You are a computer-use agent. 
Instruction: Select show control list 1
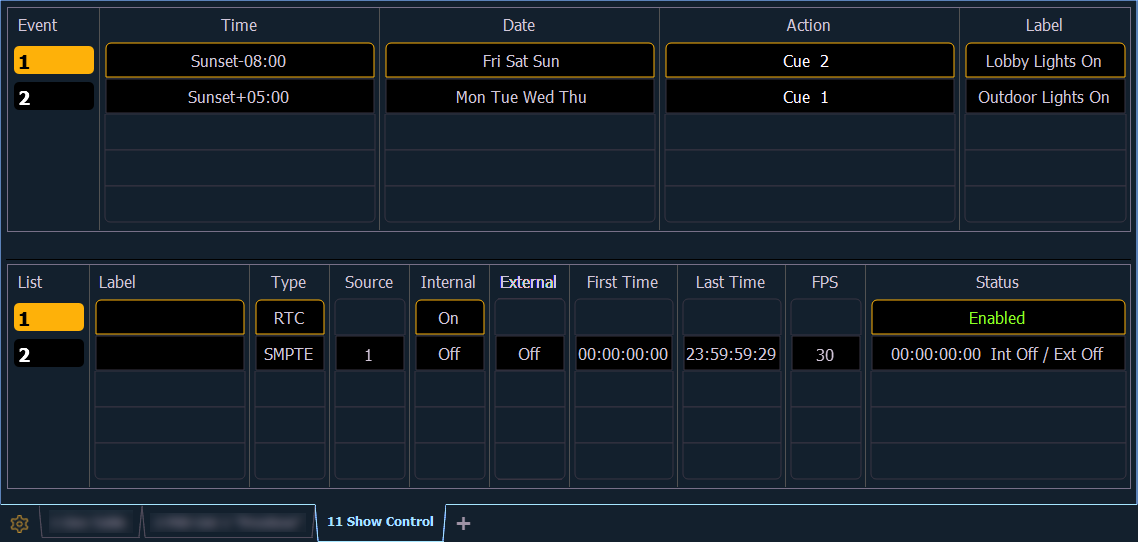click(x=49, y=318)
